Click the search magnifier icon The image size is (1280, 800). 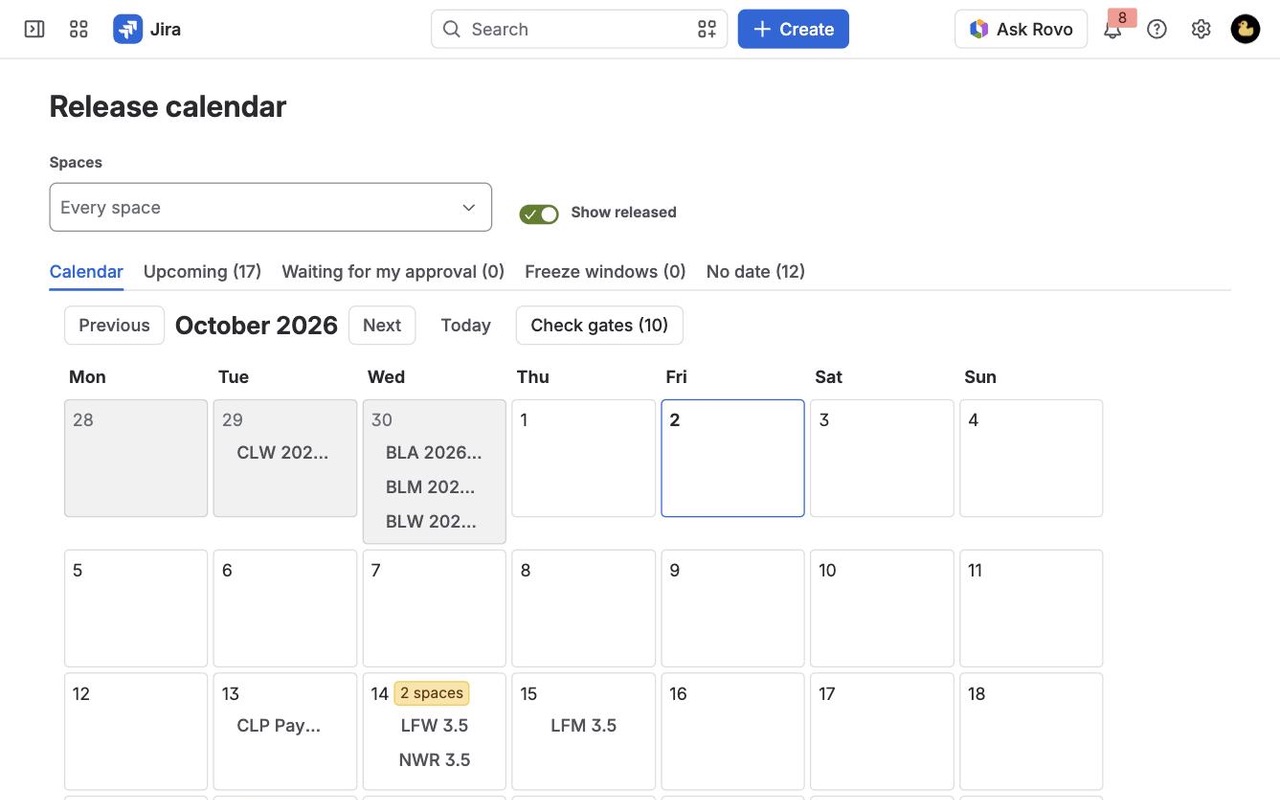click(x=452, y=29)
